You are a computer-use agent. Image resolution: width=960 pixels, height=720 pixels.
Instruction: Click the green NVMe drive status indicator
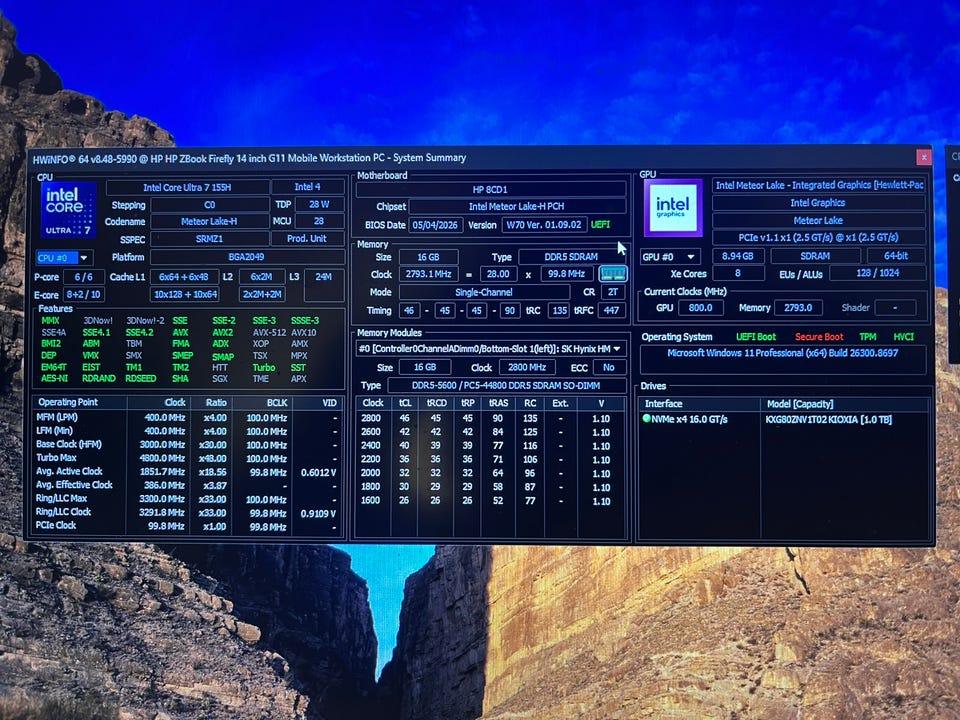tap(646, 419)
